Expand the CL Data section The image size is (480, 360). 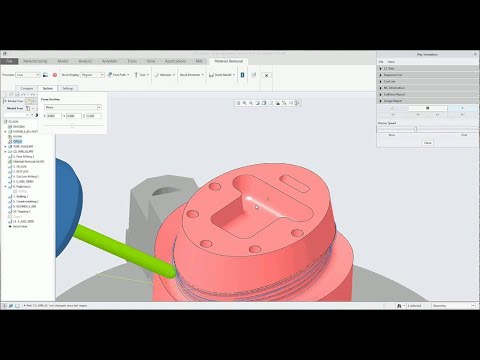428,68
